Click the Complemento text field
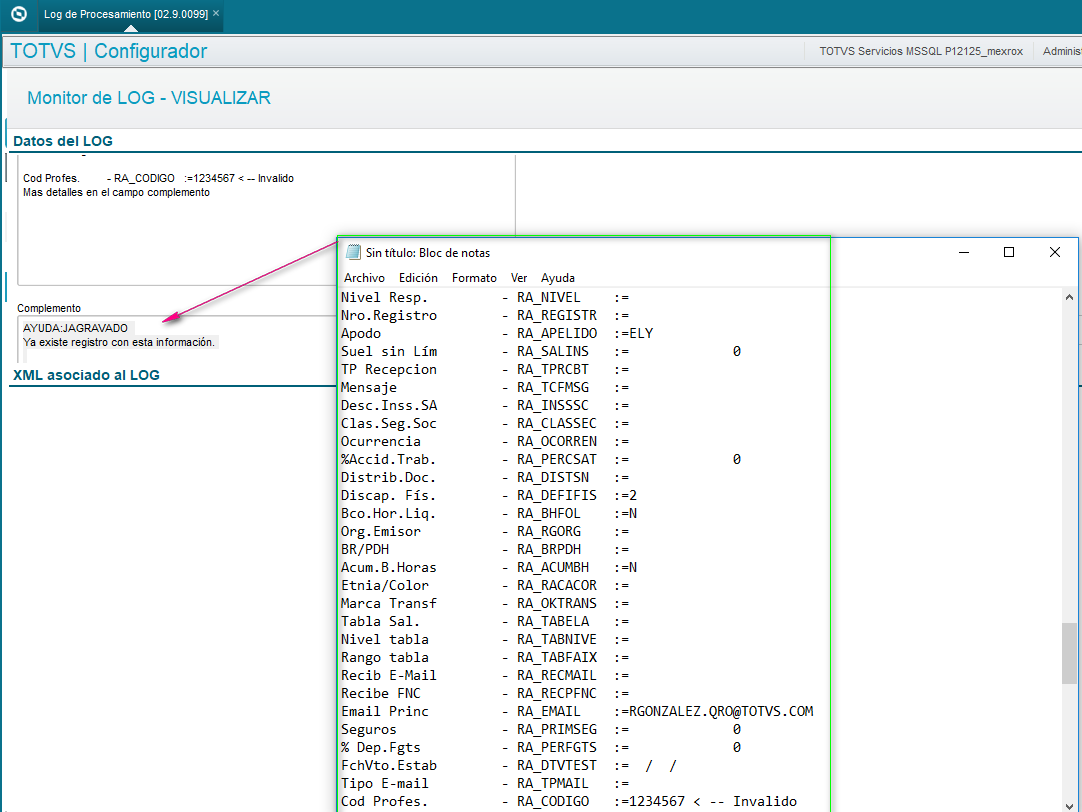 (x=177, y=339)
